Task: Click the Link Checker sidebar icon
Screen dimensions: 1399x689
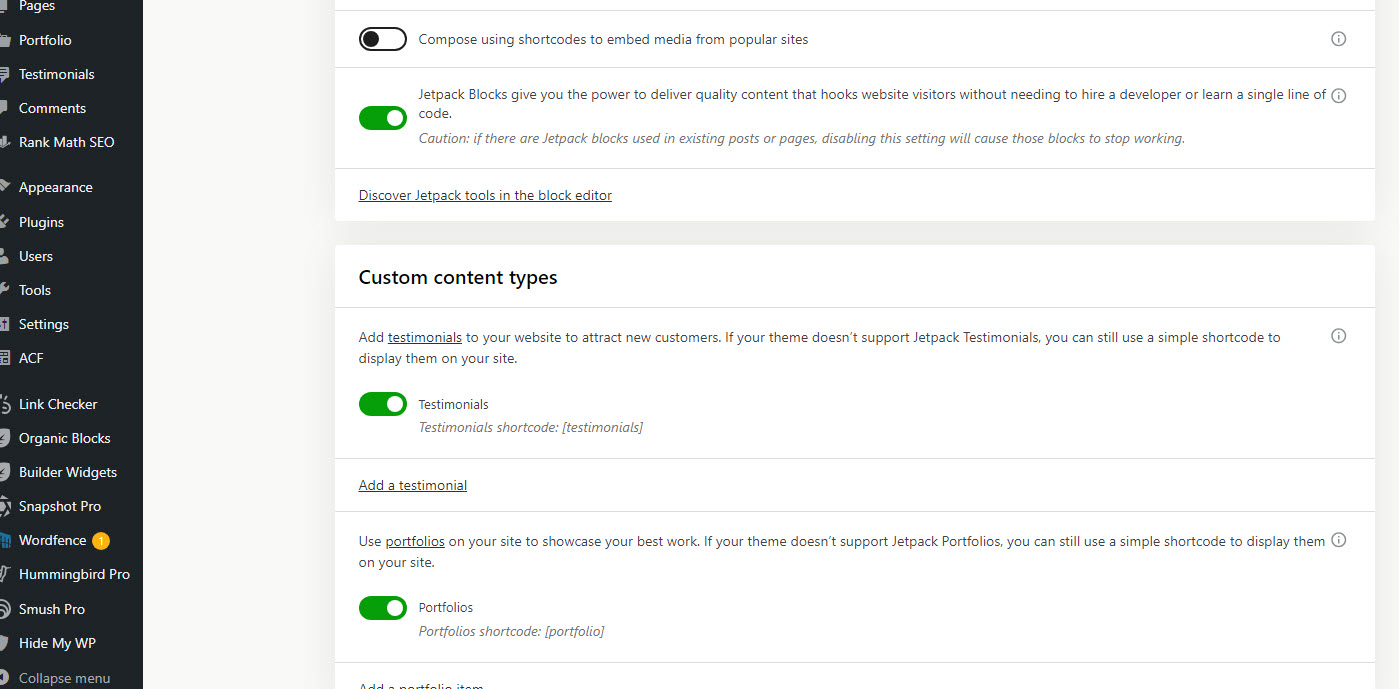Action: tap(5, 404)
